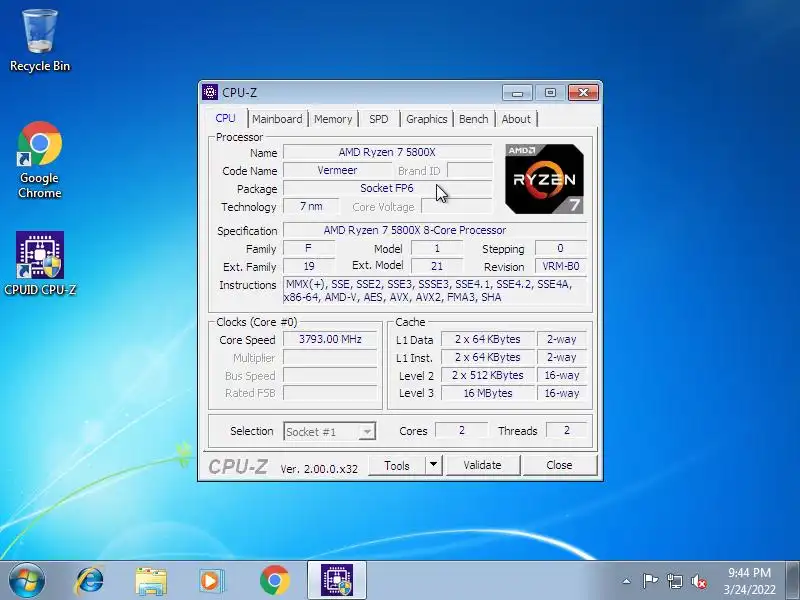This screenshot has height=600, width=800.
Task: Click the Ext. Model value 21
Action: 437,266
